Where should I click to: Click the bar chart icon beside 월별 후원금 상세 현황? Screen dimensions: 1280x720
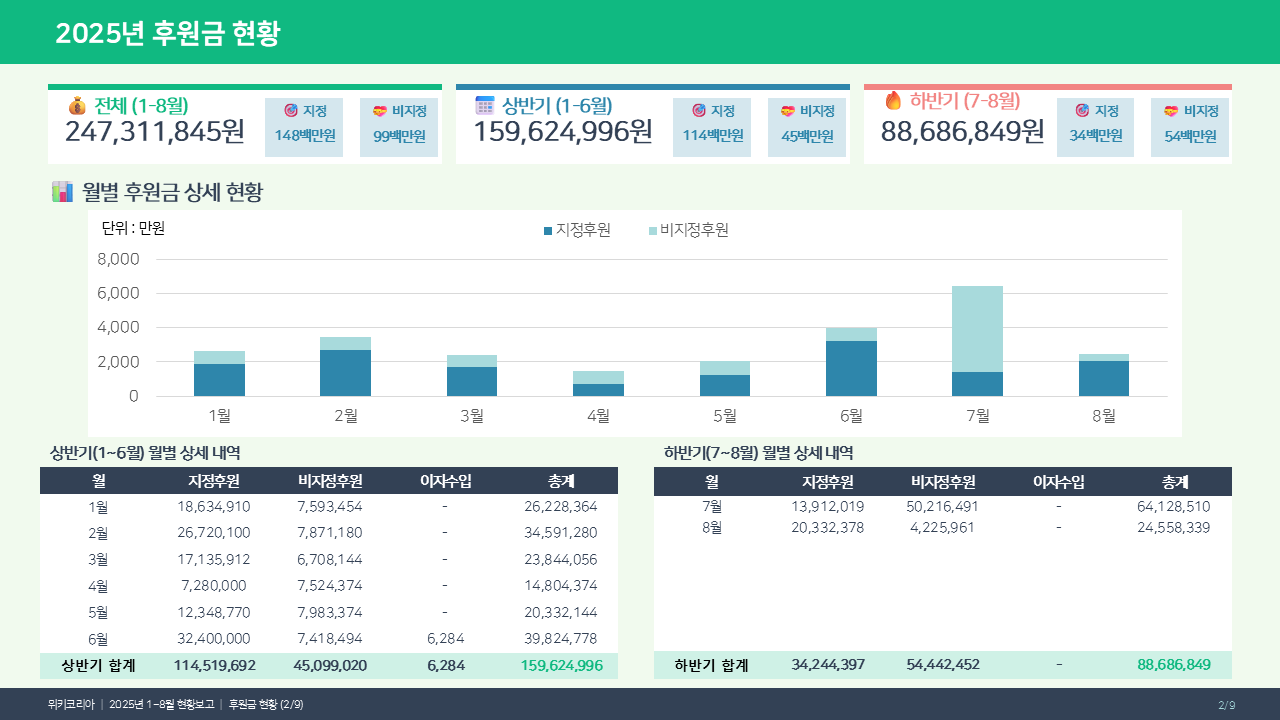(x=62, y=192)
